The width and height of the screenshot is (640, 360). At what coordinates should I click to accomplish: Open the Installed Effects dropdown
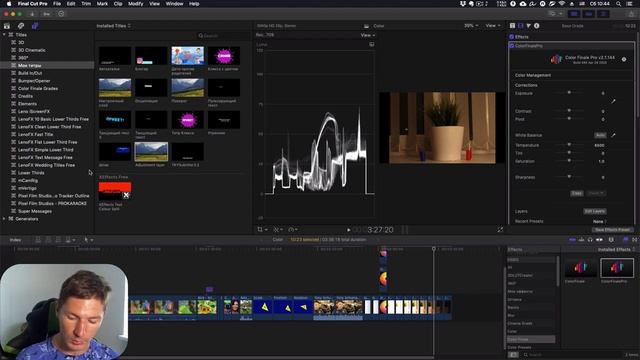tap(616, 249)
